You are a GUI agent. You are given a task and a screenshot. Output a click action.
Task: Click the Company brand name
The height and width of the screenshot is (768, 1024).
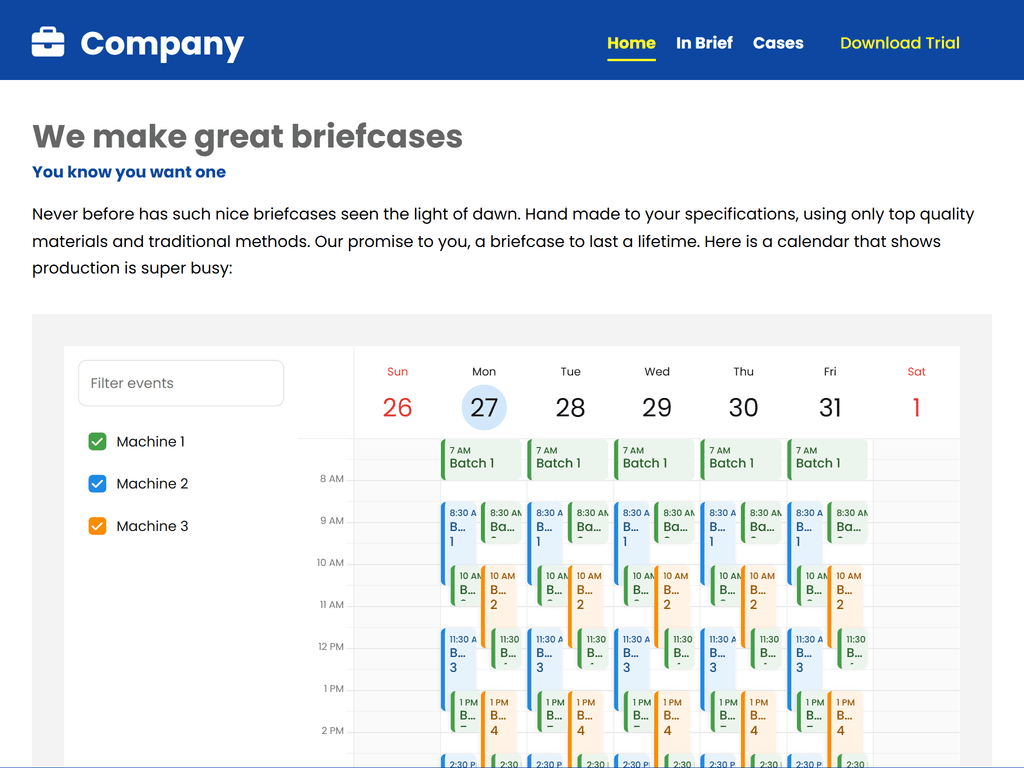pos(162,44)
